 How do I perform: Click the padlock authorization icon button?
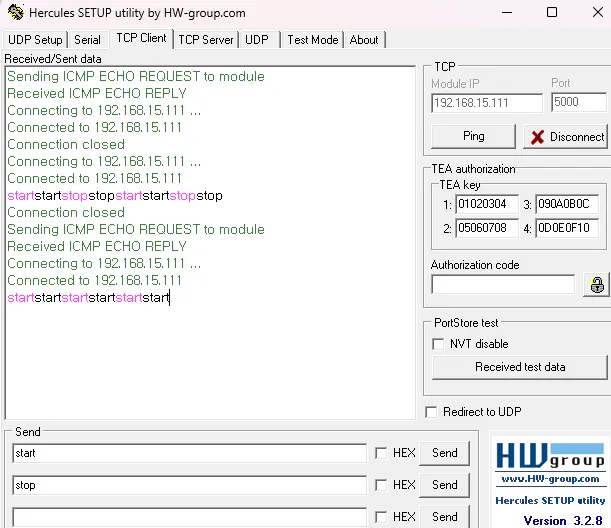(597, 284)
